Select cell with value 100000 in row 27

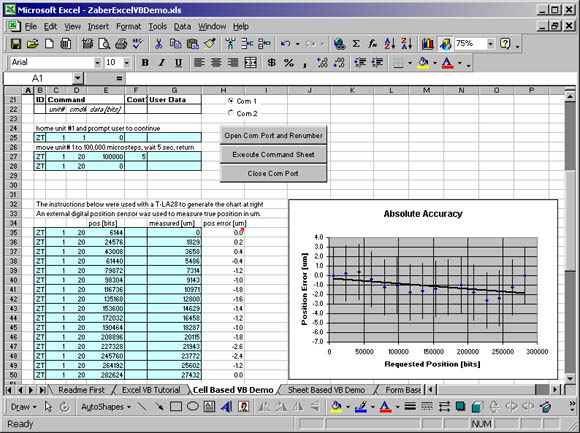pyautogui.click(x=105, y=156)
